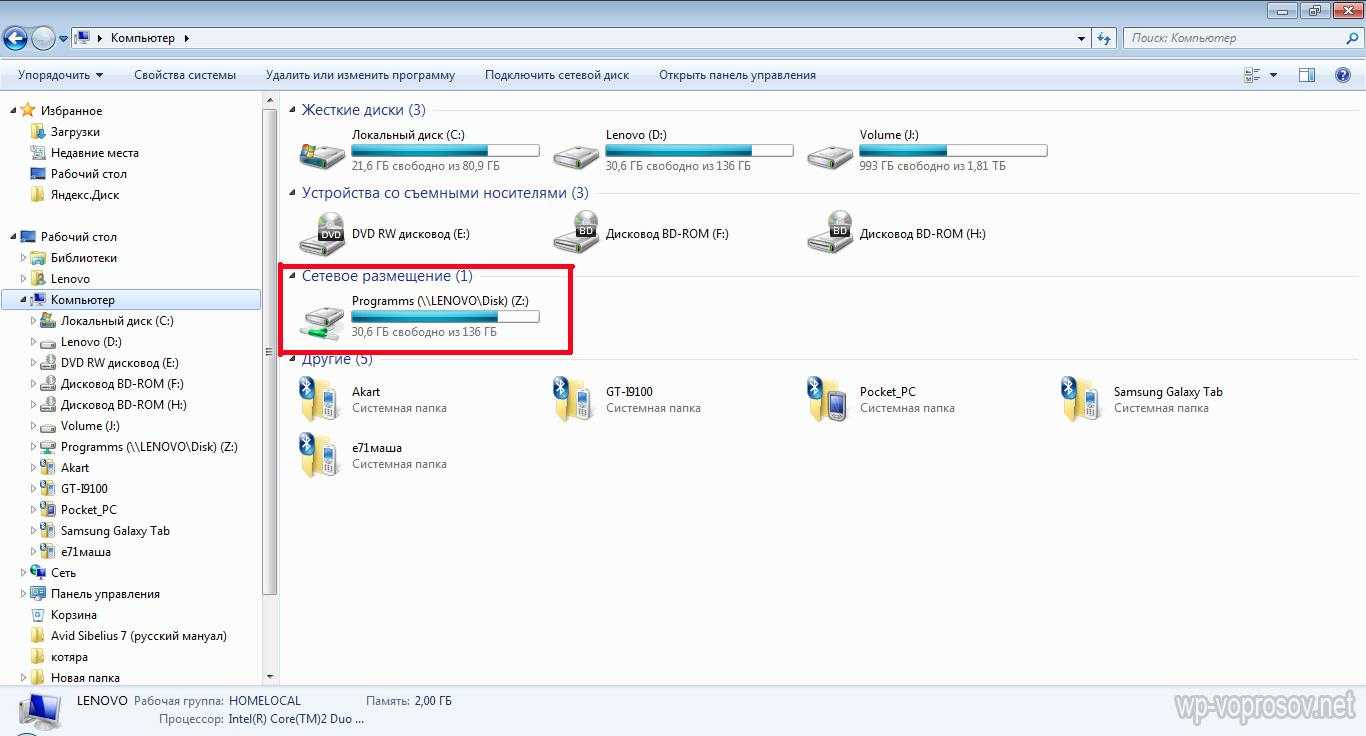
Task: Click Map network drive (Подключить сетевой диск)
Action: click(x=557, y=75)
